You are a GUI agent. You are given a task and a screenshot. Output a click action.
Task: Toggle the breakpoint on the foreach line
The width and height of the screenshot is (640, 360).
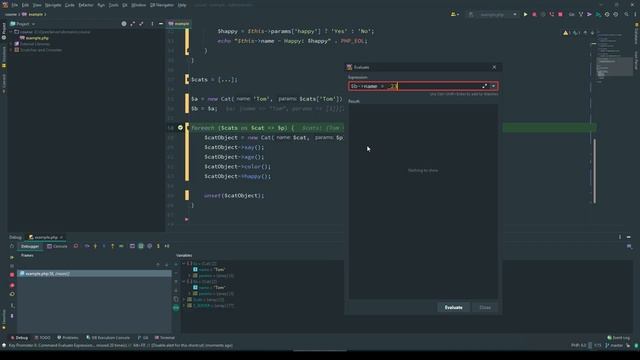pyautogui.click(x=180, y=128)
